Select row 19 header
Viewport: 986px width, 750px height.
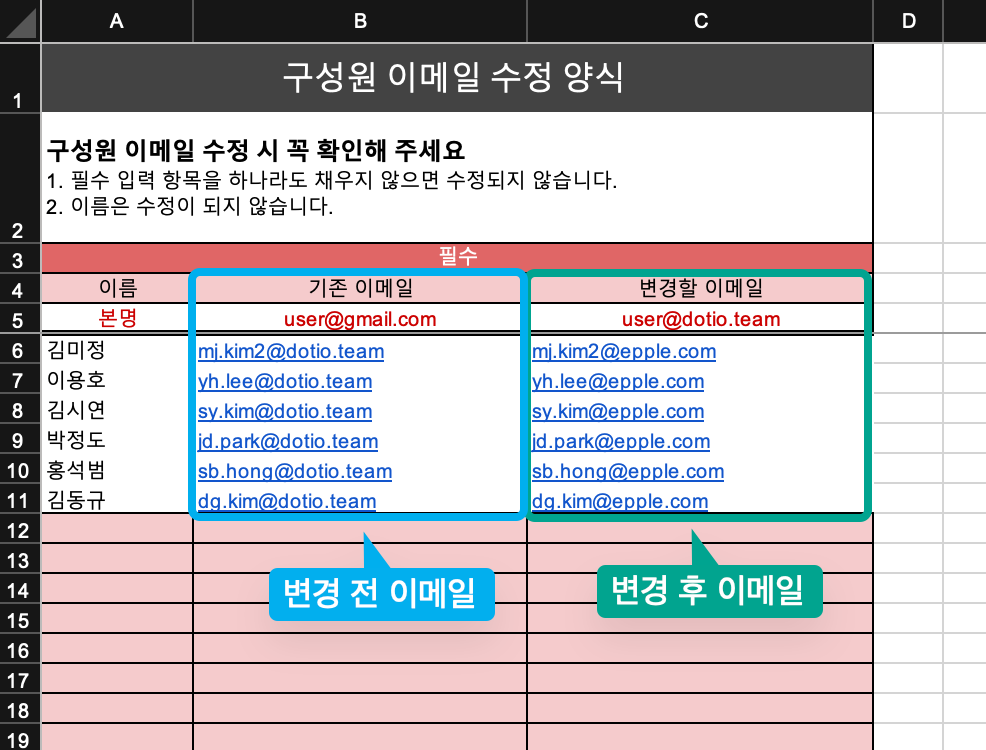click(x=20, y=738)
